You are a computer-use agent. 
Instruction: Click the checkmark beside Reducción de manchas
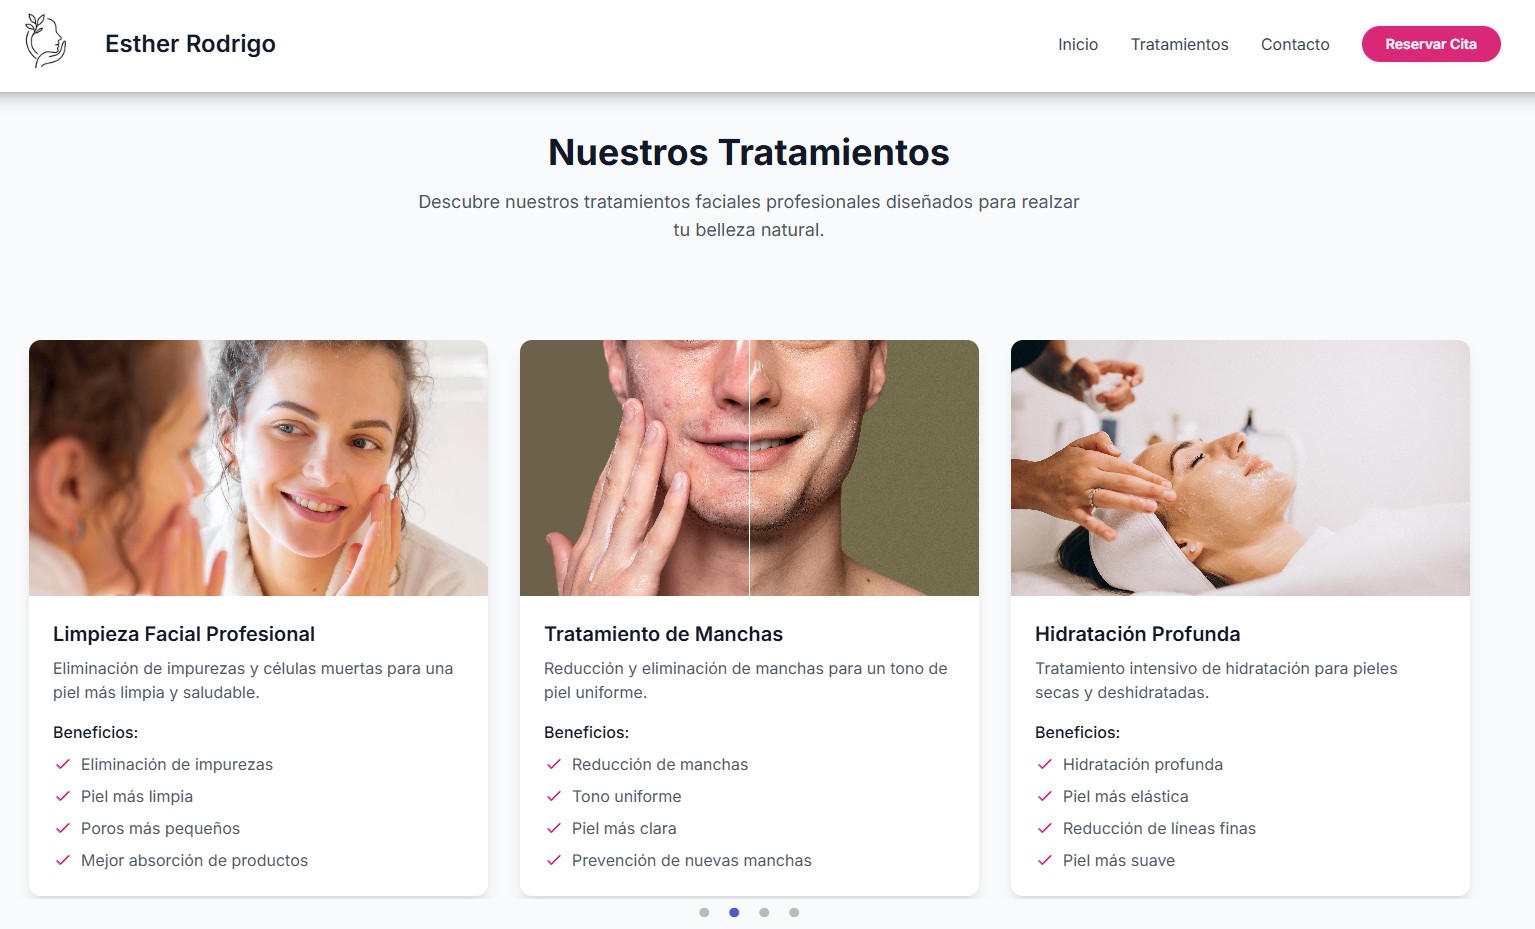[555, 764]
